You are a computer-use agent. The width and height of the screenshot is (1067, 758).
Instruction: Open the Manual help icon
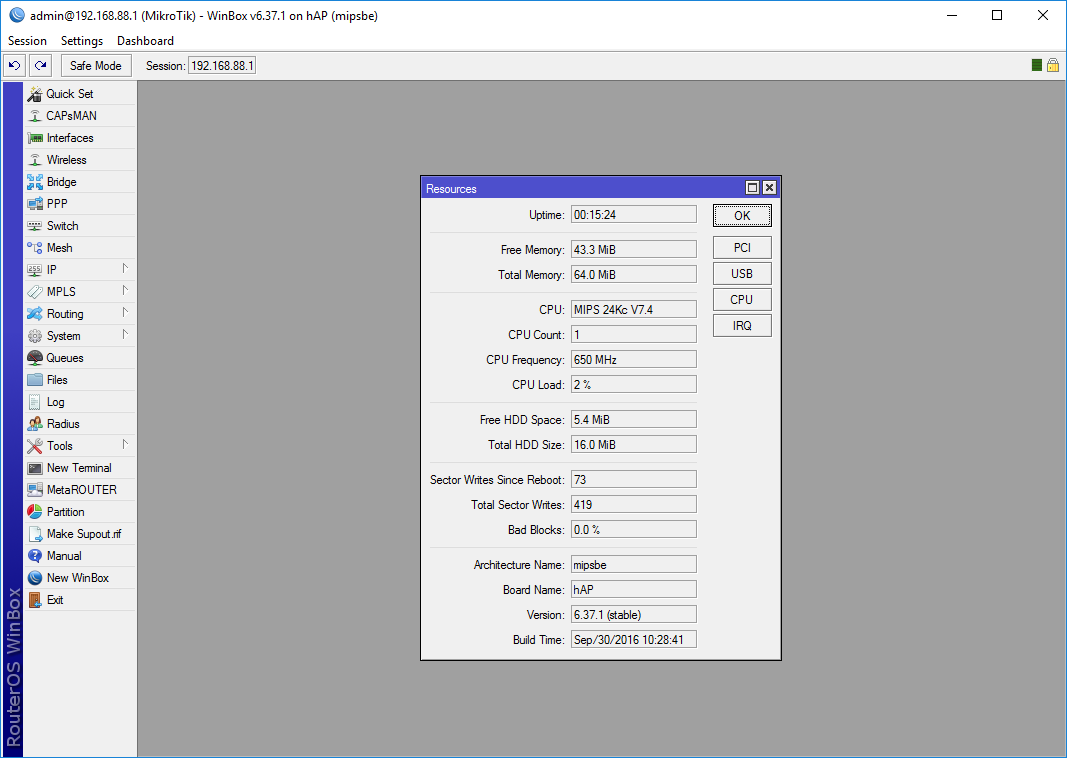pyautogui.click(x=35, y=556)
